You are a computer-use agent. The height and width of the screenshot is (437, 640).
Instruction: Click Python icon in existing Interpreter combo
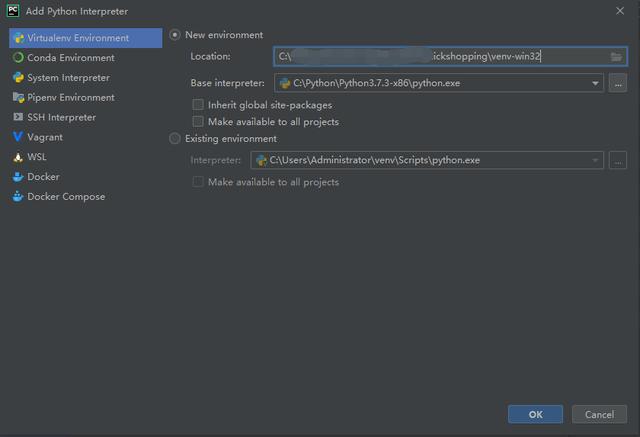tap(261, 160)
